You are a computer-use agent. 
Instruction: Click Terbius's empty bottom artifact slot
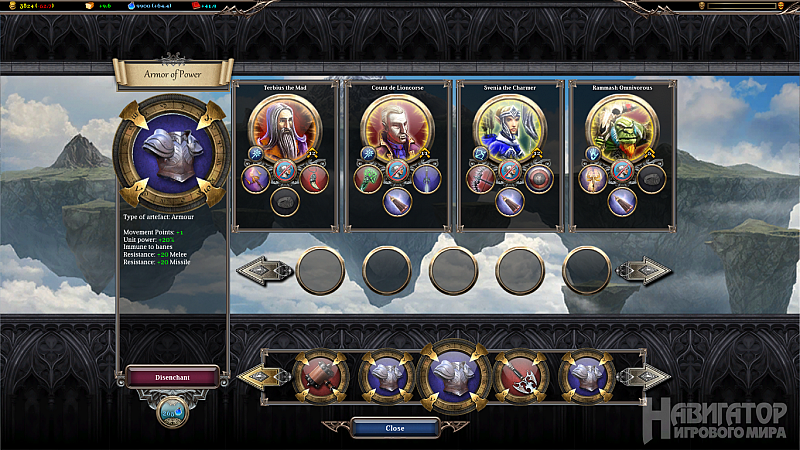(285, 202)
